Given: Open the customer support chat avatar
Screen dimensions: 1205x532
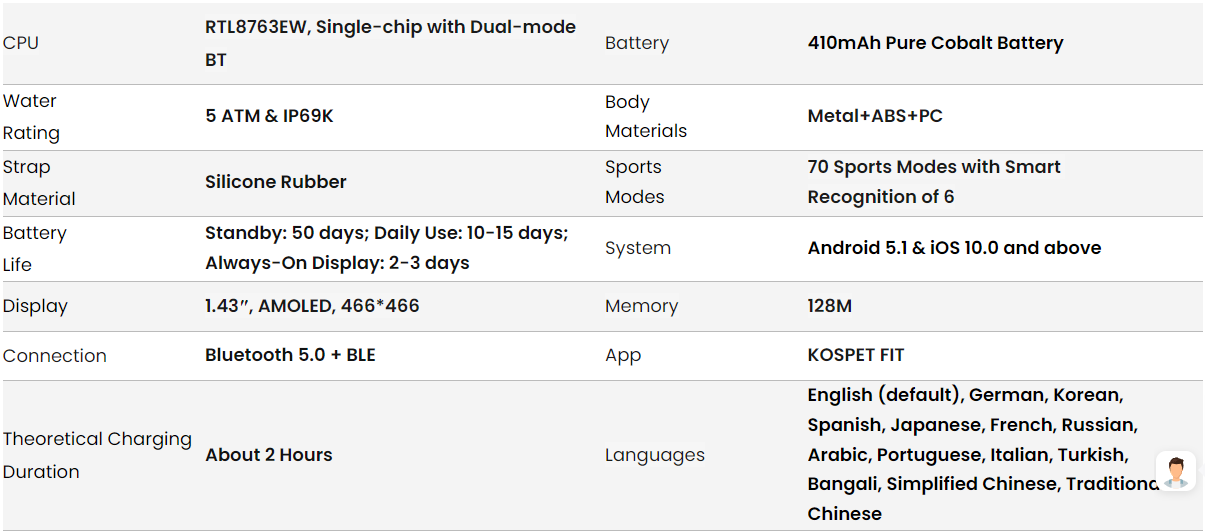Looking at the screenshot, I should tap(1176, 470).
